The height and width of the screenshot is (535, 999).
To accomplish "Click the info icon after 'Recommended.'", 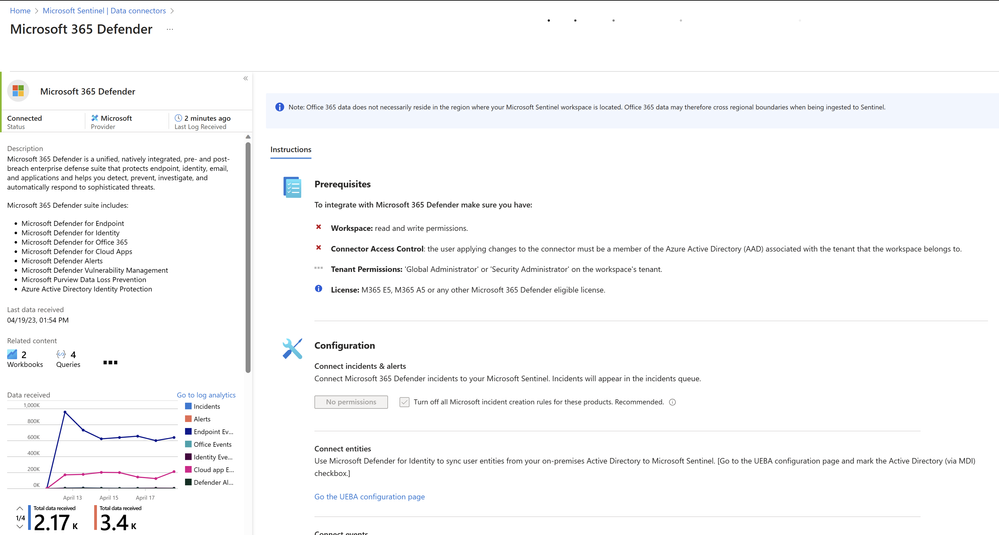I will pos(672,402).
